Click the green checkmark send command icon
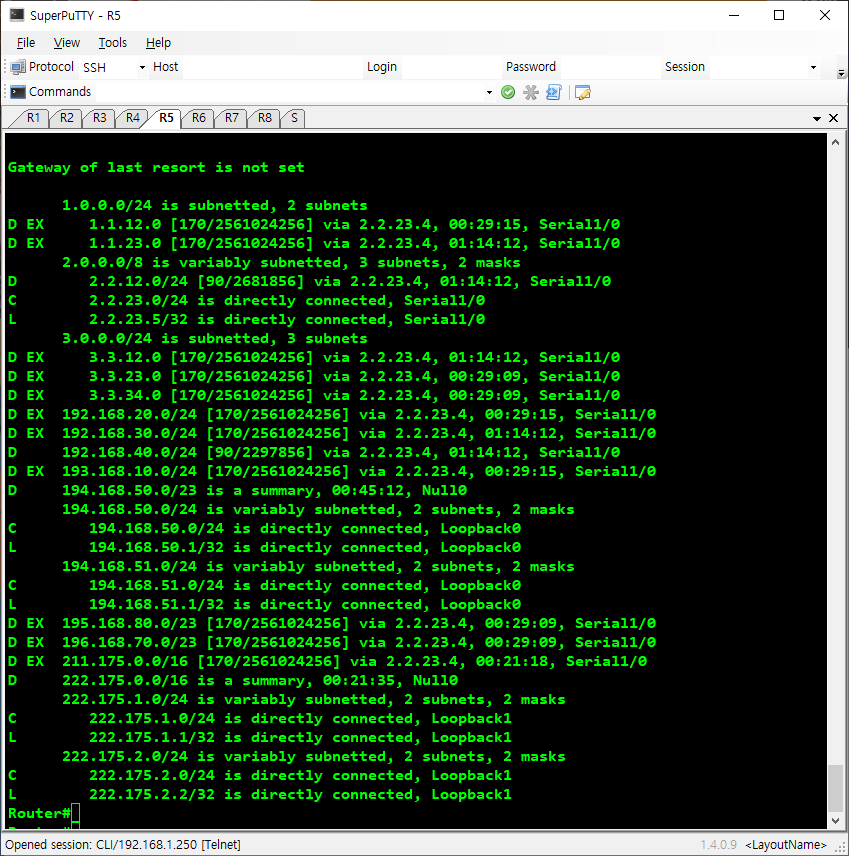 [x=508, y=92]
